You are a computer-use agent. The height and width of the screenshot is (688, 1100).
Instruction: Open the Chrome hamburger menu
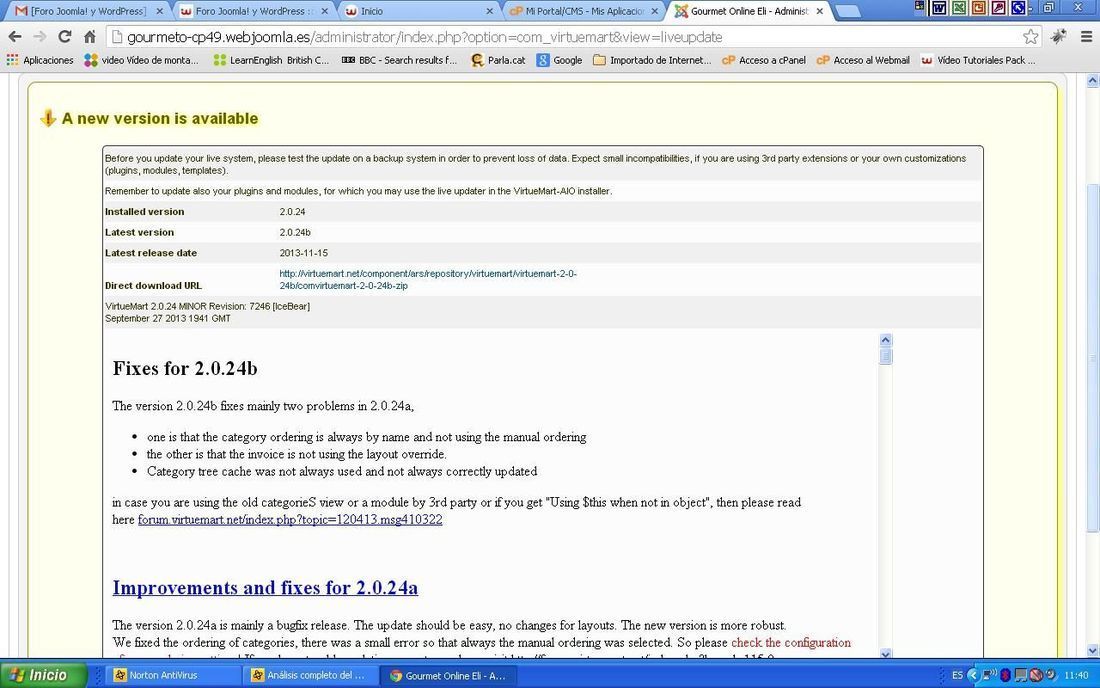point(1086,36)
